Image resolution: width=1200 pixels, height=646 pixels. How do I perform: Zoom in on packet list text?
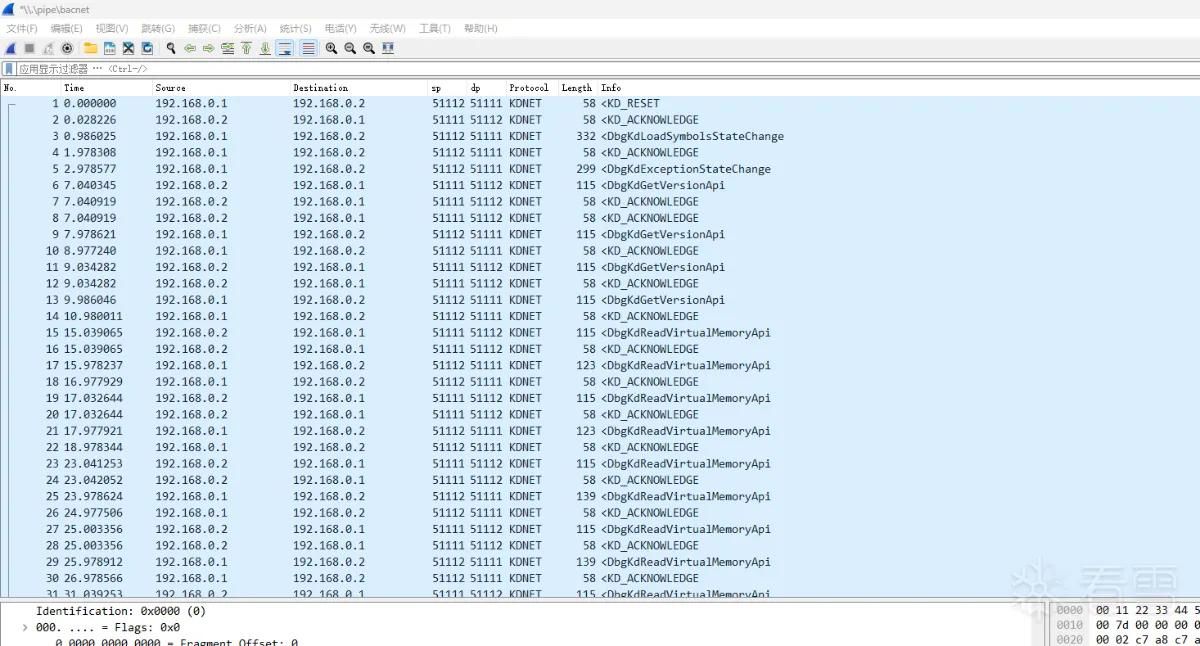pos(331,48)
